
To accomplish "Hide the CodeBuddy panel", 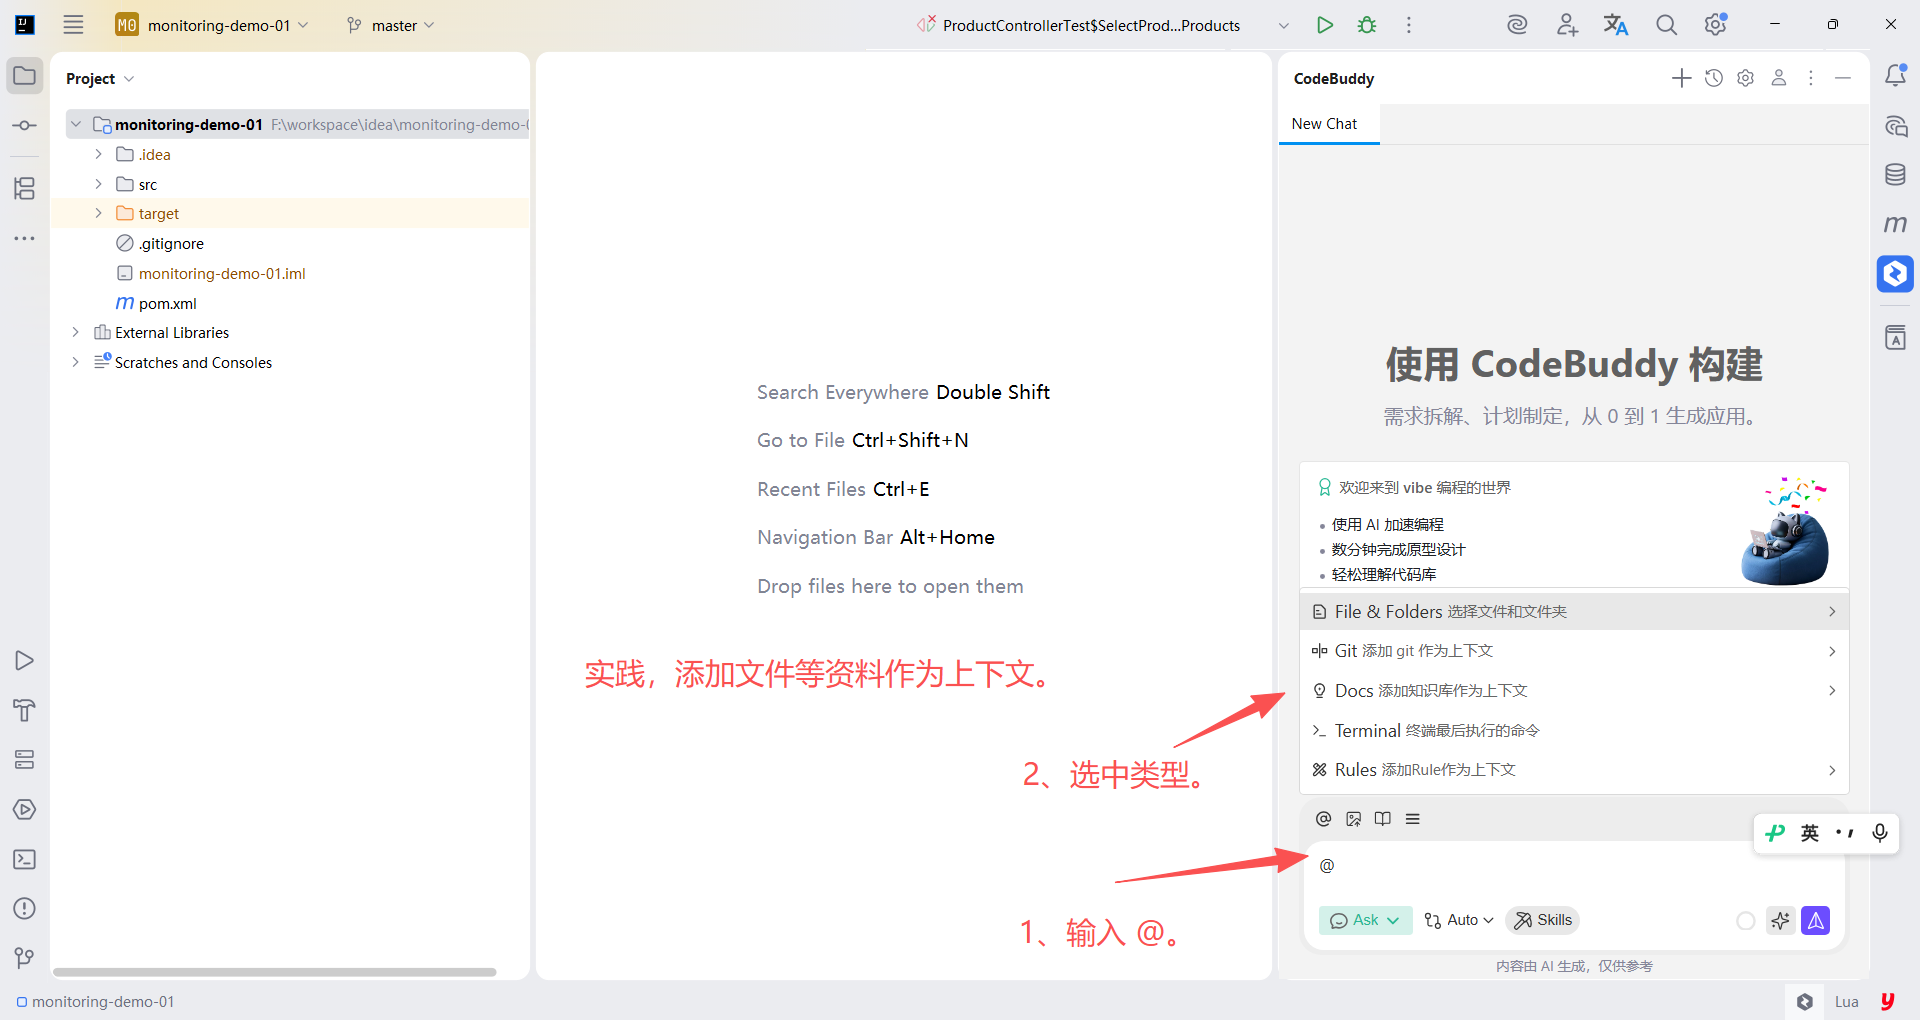I will pyautogui.click(x=1843, y=78).
